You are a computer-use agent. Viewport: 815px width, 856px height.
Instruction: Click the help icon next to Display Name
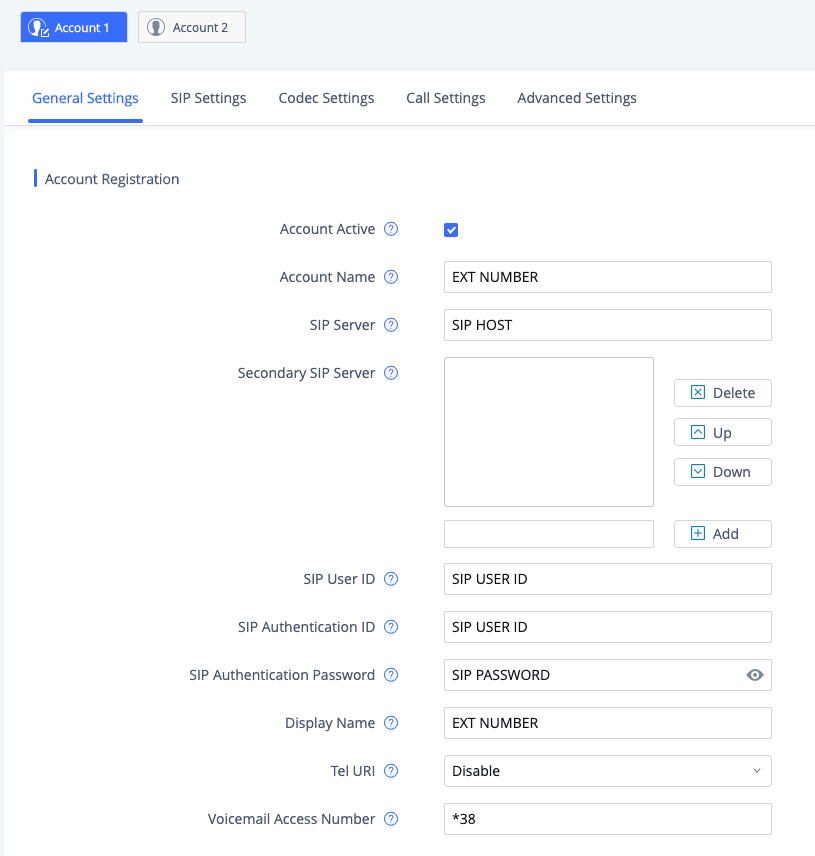(x=391, y=723)
